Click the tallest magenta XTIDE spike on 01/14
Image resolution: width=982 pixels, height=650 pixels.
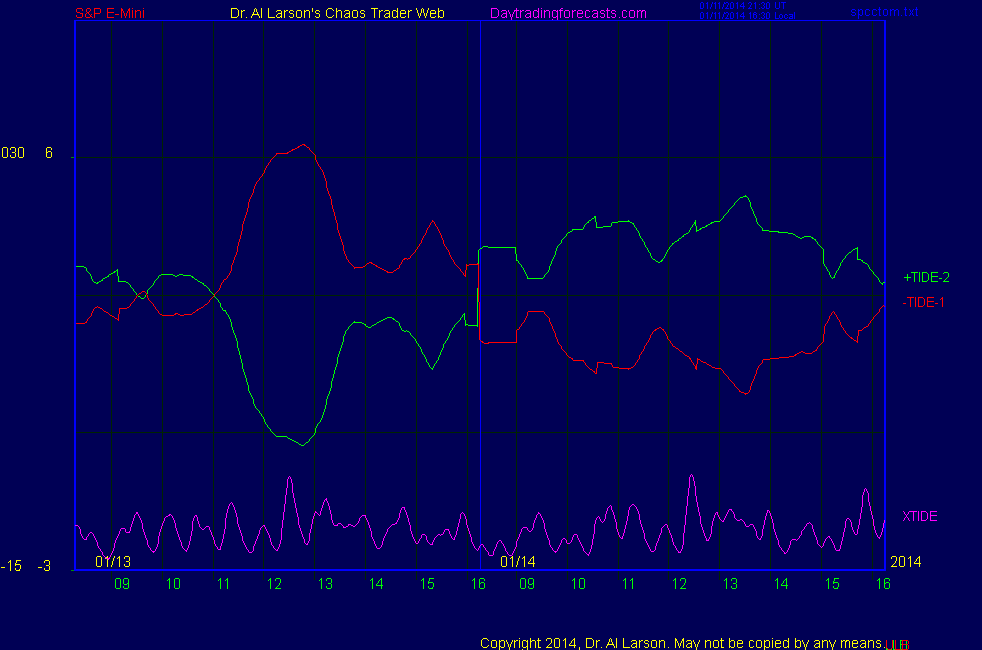[x=690, y=477]
